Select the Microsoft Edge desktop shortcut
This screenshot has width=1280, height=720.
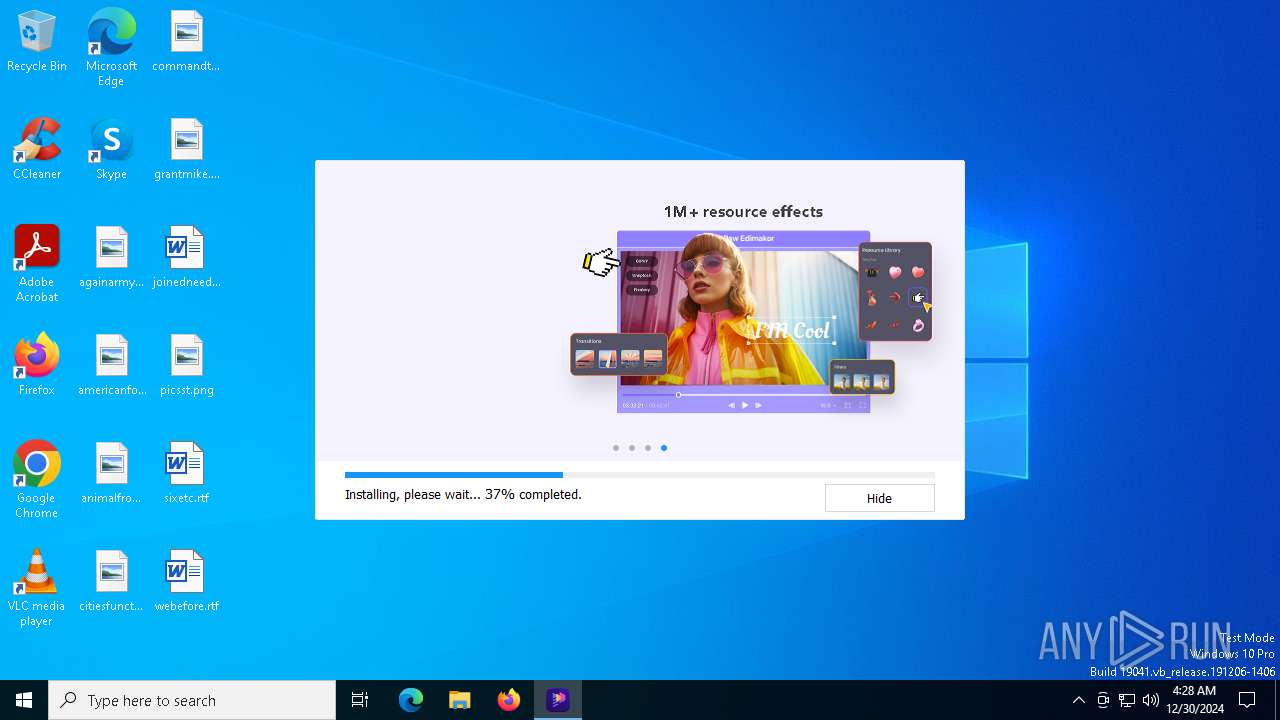[111, 47]
